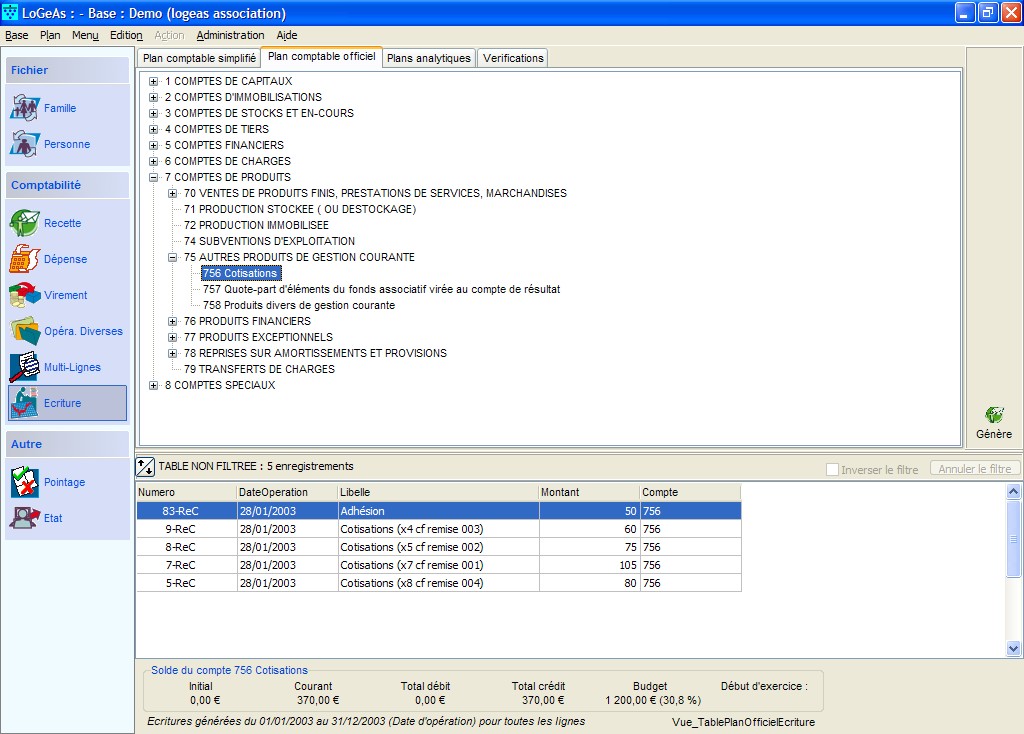The image size is (1024, 734).
Task: Open the Virement transfer tool
Action: point(25,295)
